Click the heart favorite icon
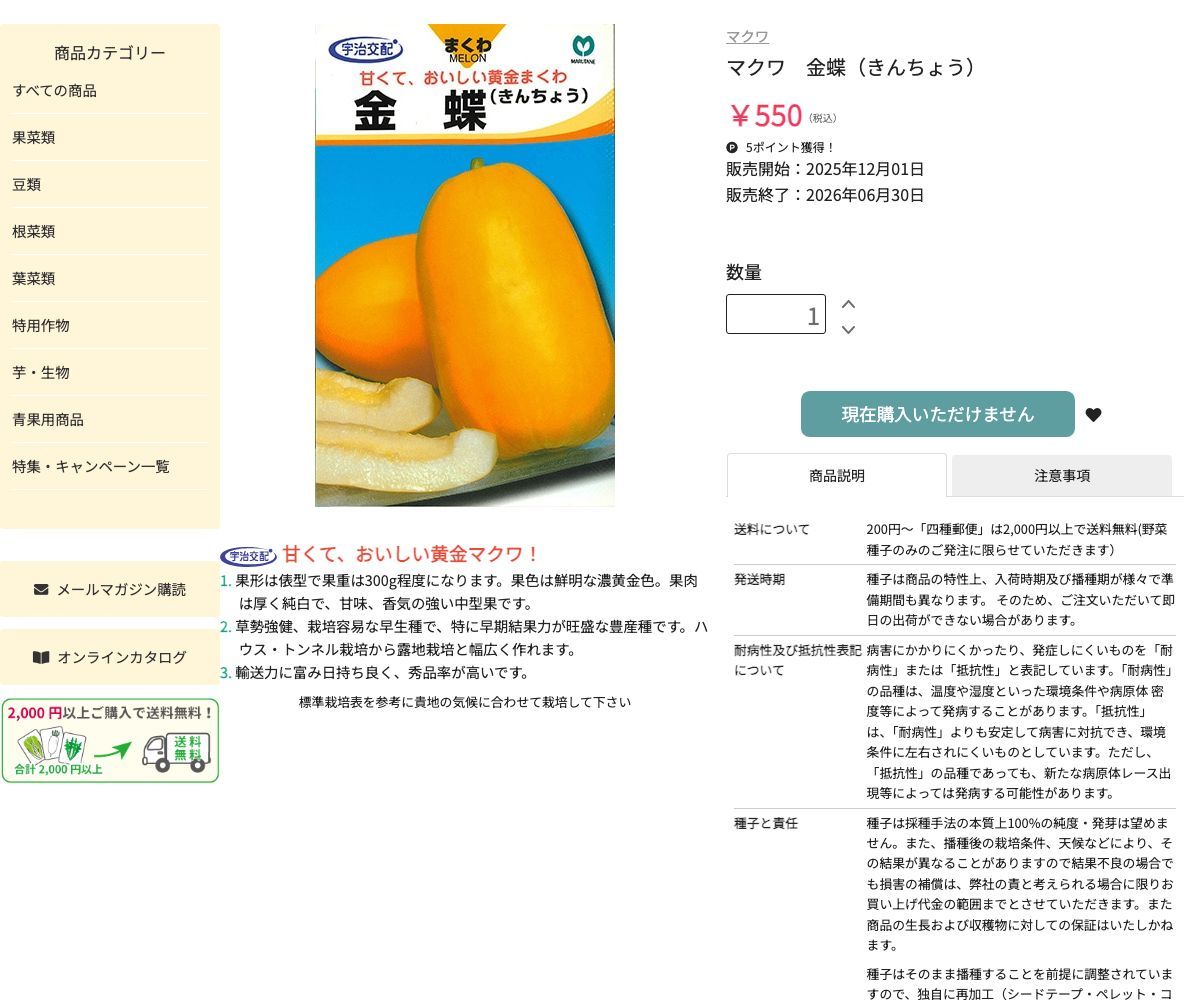1200x1000 pixels. click(x=1093, y=415)
